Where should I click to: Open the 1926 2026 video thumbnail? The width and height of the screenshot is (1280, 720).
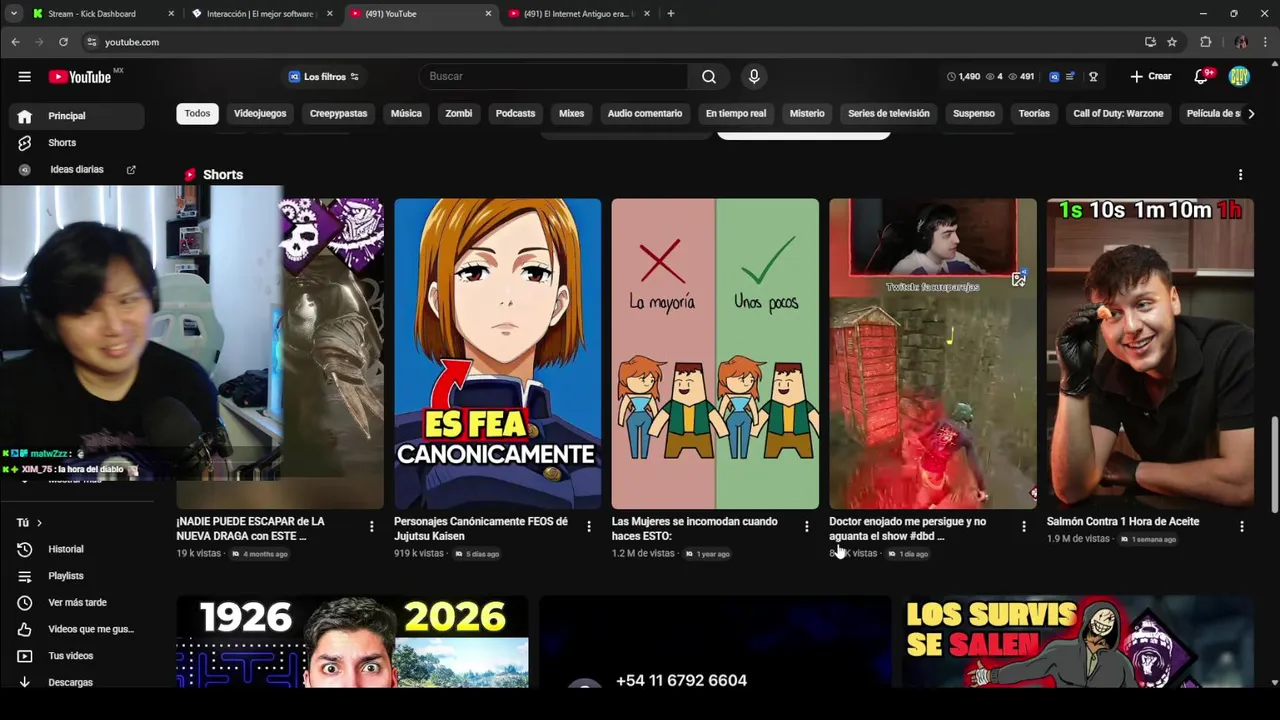tap(352, 642)
